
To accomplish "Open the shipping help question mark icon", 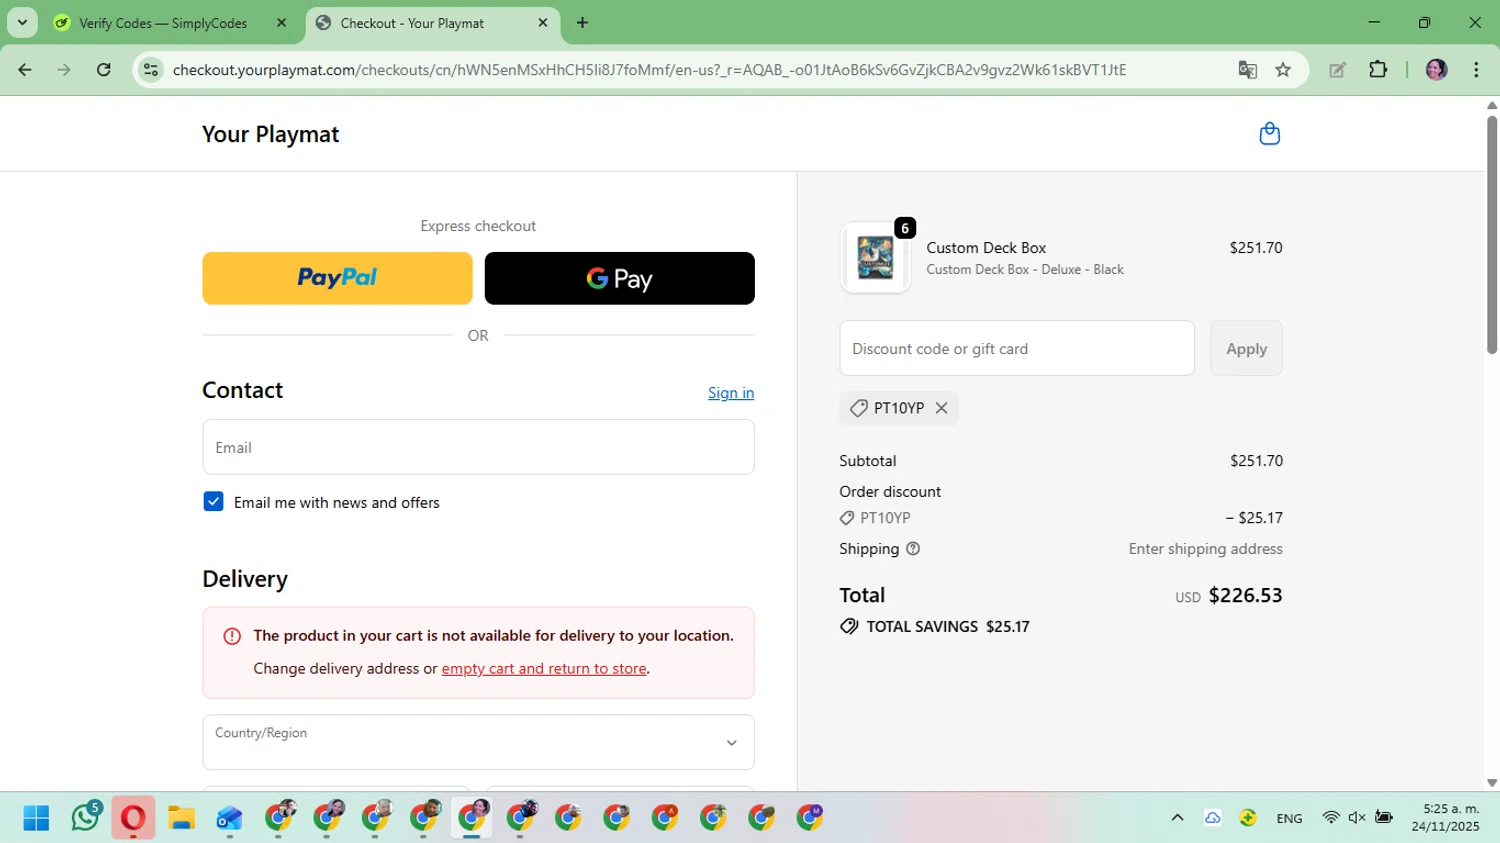I will click(913, 549).
